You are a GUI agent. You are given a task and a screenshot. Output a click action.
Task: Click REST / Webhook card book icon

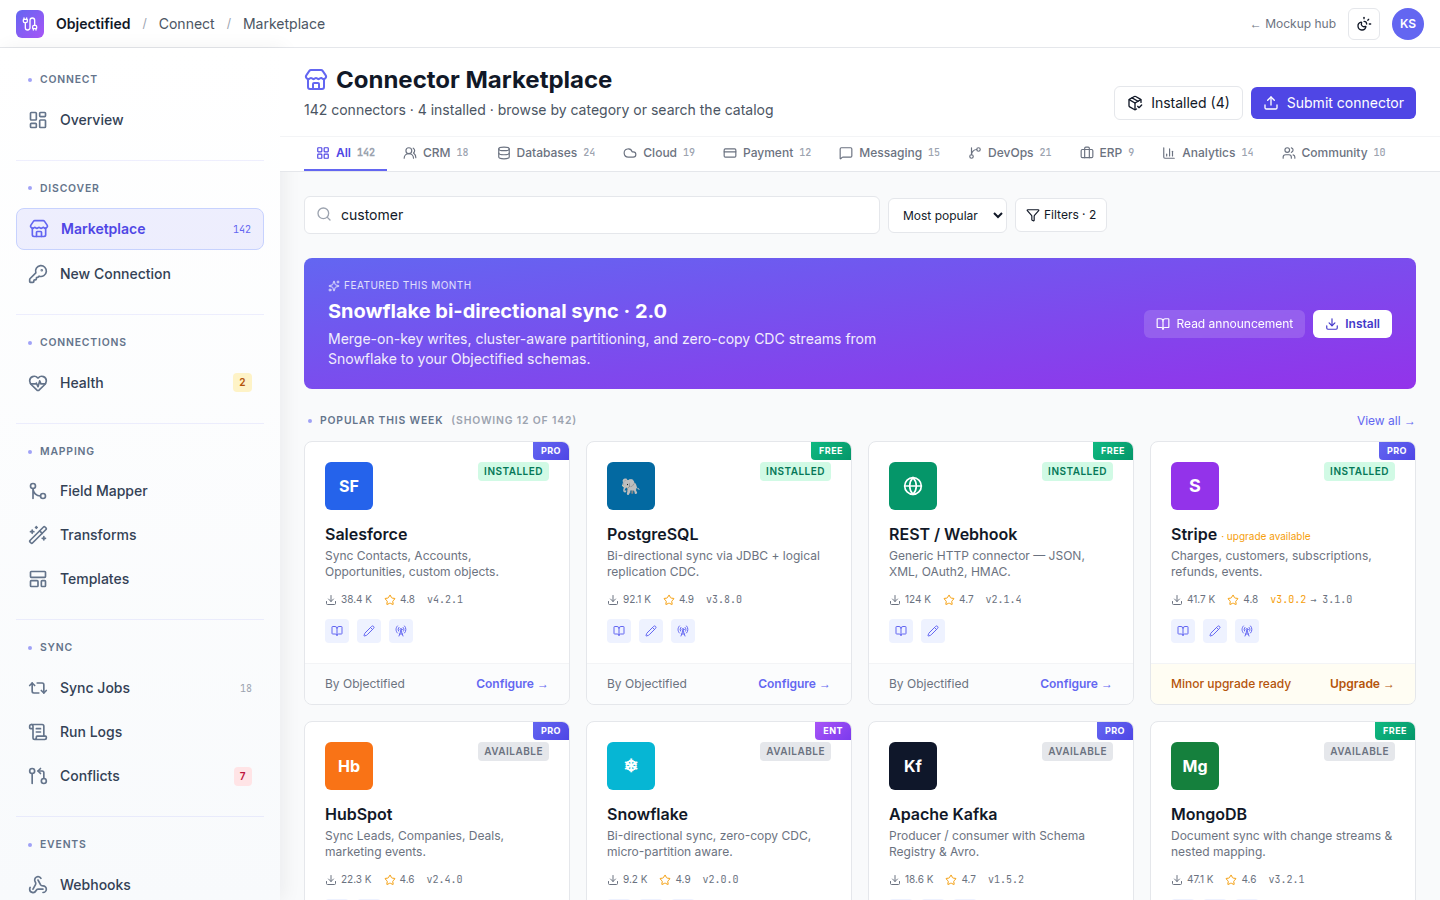[901, 631]
